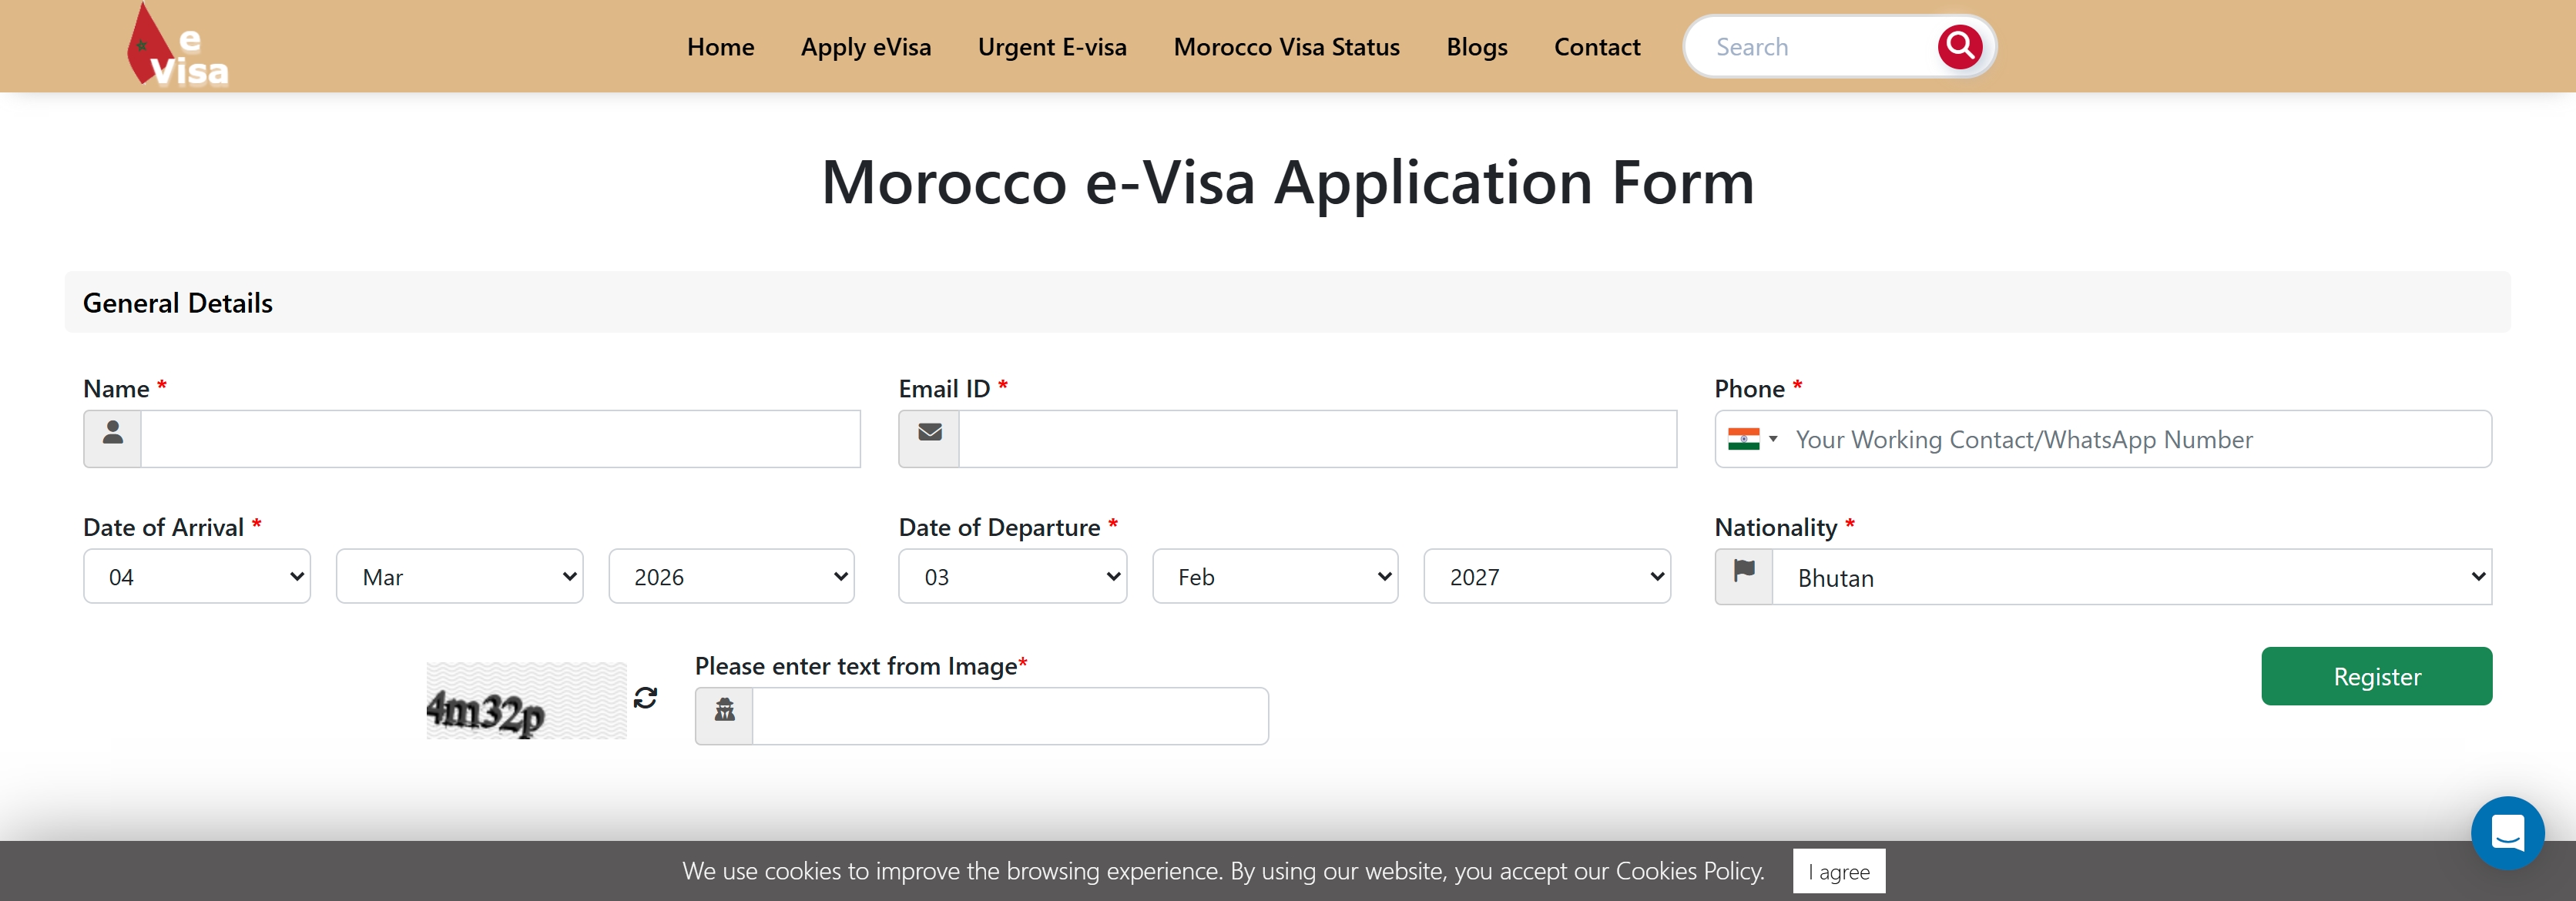Open Morocco Visa Status page
2576x901 pixels.
coord(1286,47)
